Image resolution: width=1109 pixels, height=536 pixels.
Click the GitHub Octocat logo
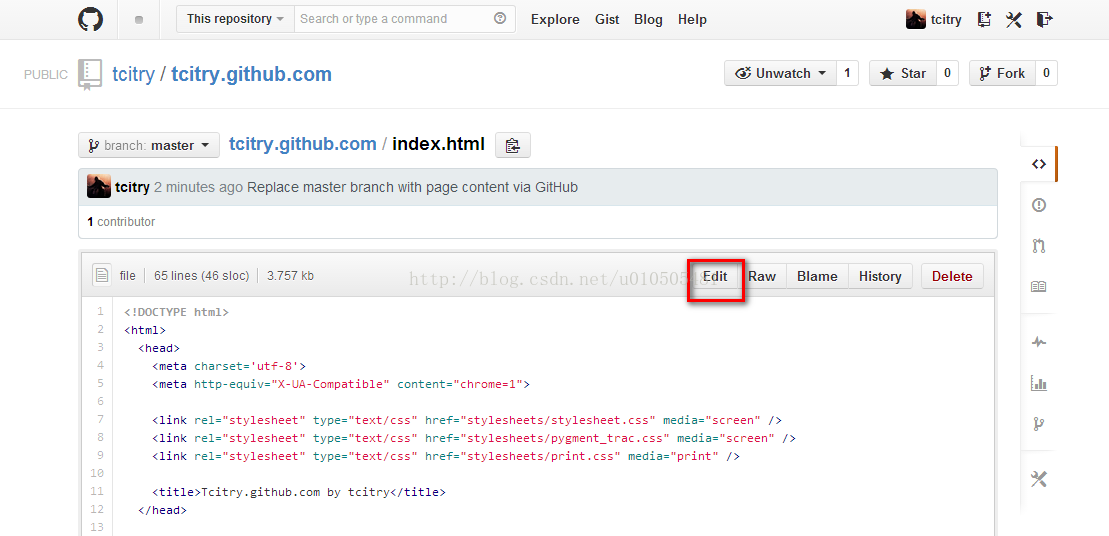91,19
